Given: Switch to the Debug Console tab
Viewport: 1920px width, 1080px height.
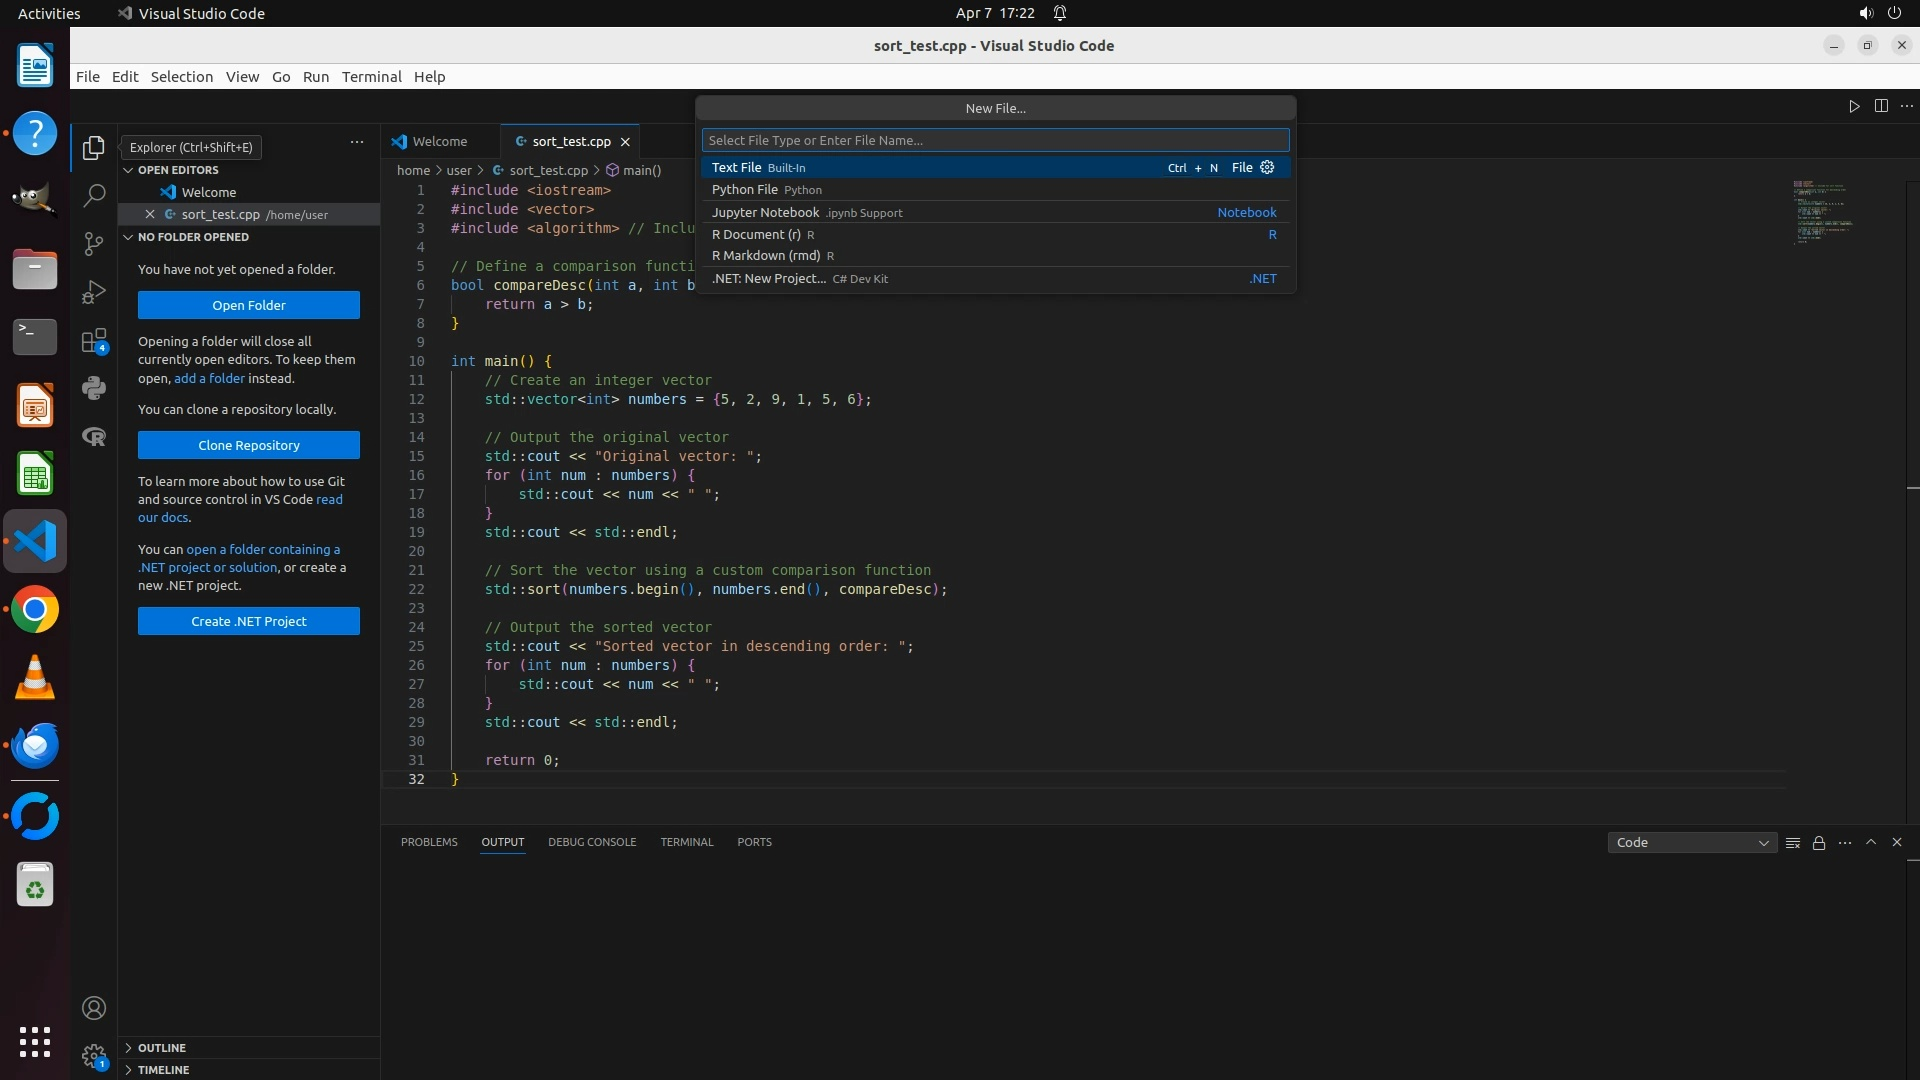Looking at the screenshot, I should coord(592,842).
